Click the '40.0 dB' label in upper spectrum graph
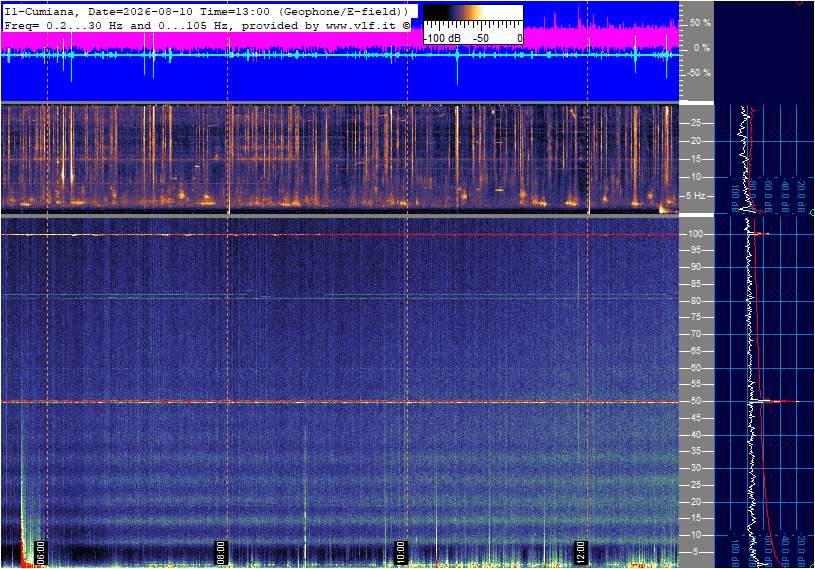The image size is (815, 569). pos(785,195)
